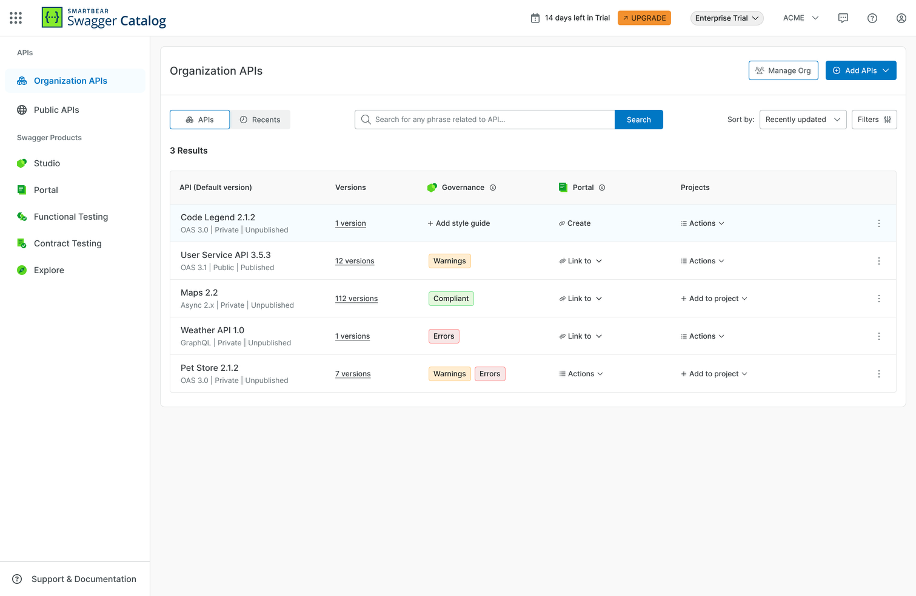Open the 7 versions link
Screen dimensions: 916x596
pos(353,374)
